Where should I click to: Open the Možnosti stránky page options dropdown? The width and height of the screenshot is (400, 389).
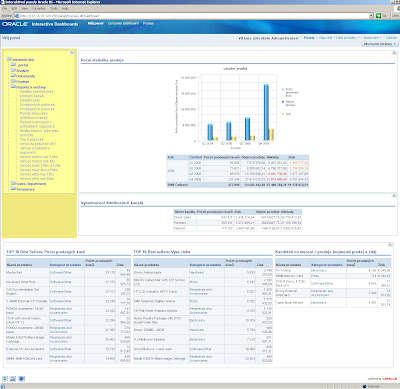point(380,44)
